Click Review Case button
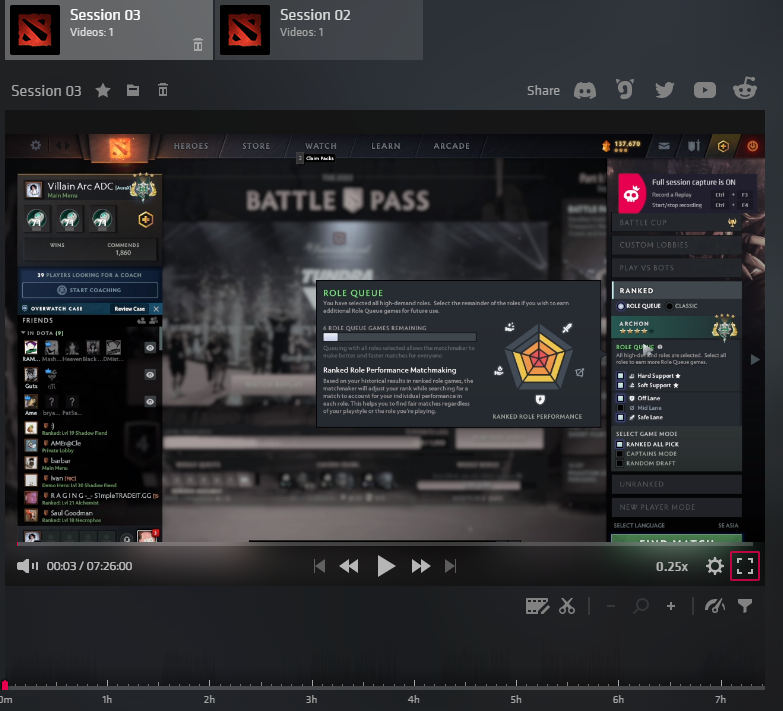Screen dimensions: 783x711 [x=129, y=309]
